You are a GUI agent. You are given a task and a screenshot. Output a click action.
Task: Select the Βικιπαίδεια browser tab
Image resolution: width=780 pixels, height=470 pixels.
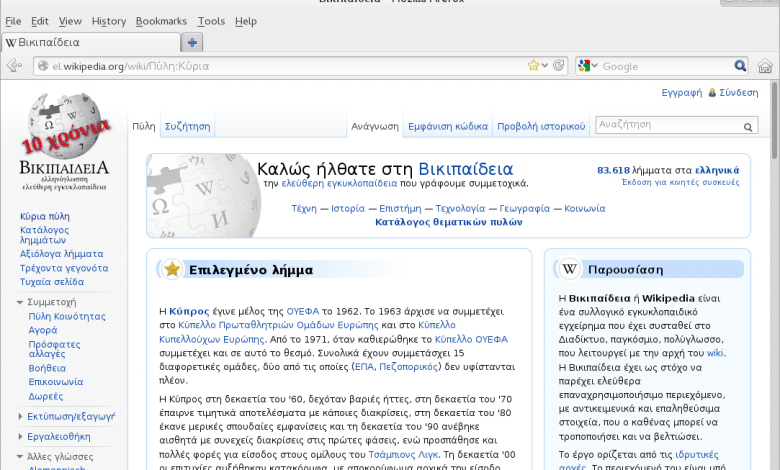92,42
